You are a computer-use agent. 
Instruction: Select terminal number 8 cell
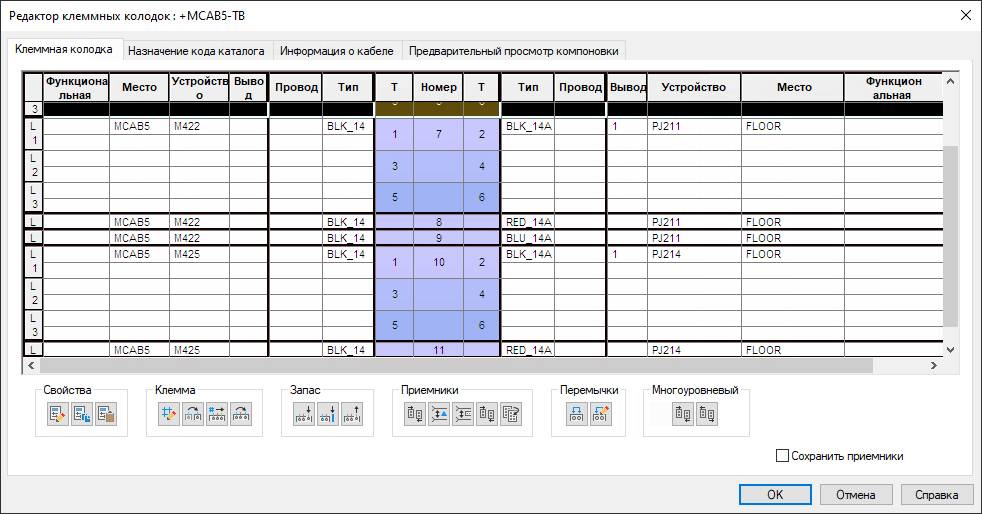[438, 222]
